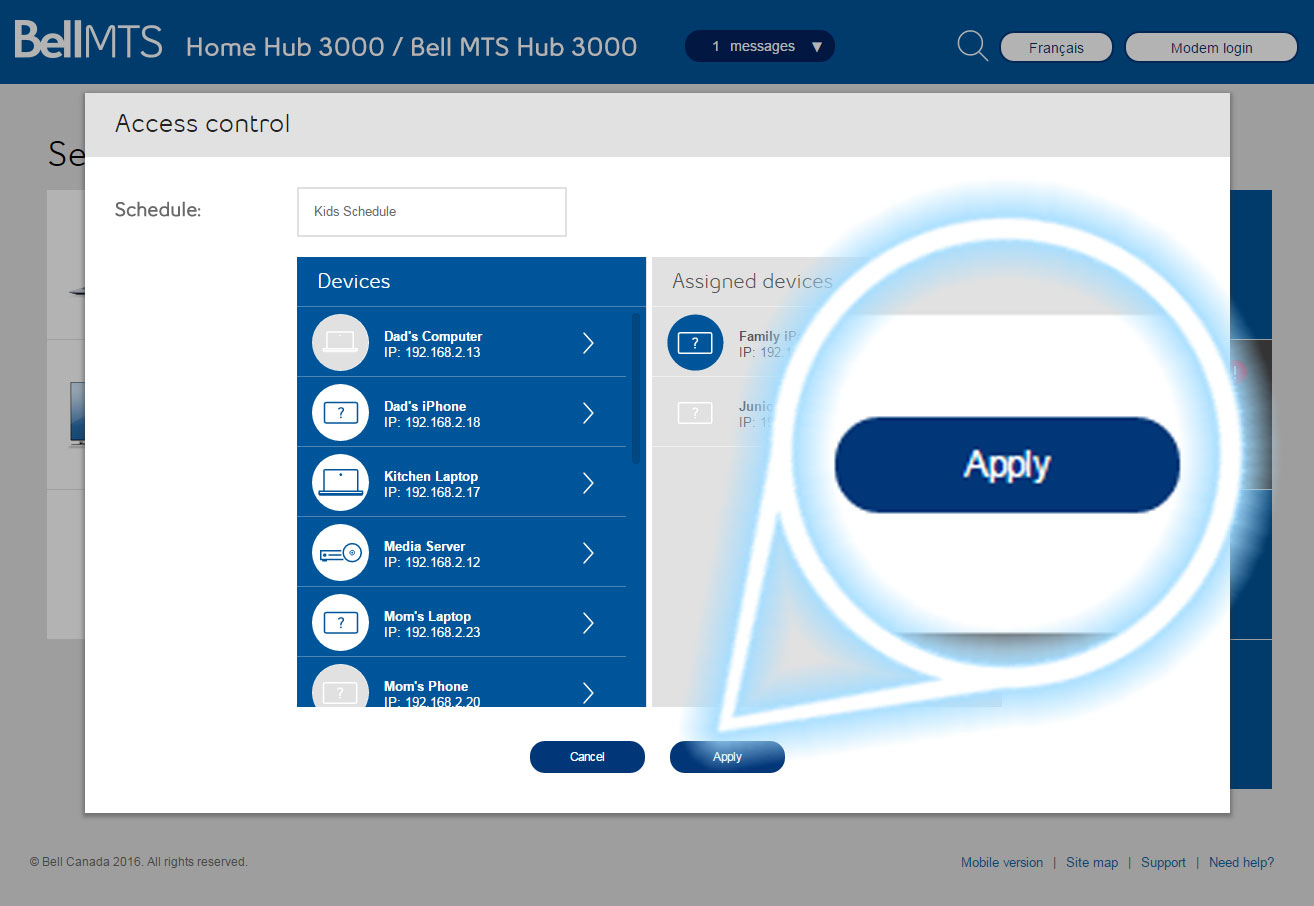Assign Mom's Phone using its chevron
The width and height of the screenshot is (1314, 906).
(x=588, y=692)
